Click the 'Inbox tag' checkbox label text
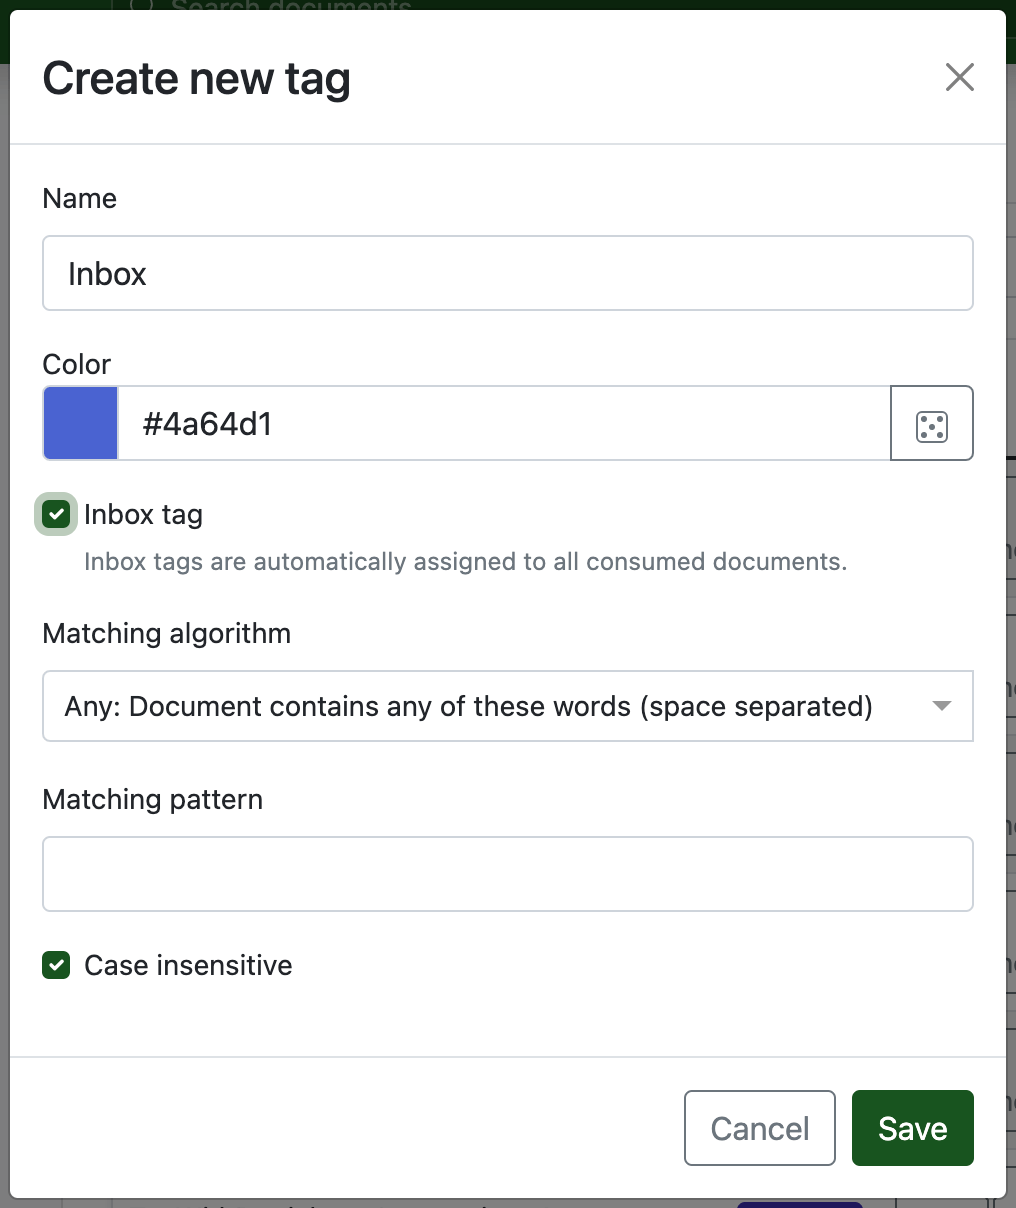Viewport: 1016px width, 1208px height. pos(143,515)
